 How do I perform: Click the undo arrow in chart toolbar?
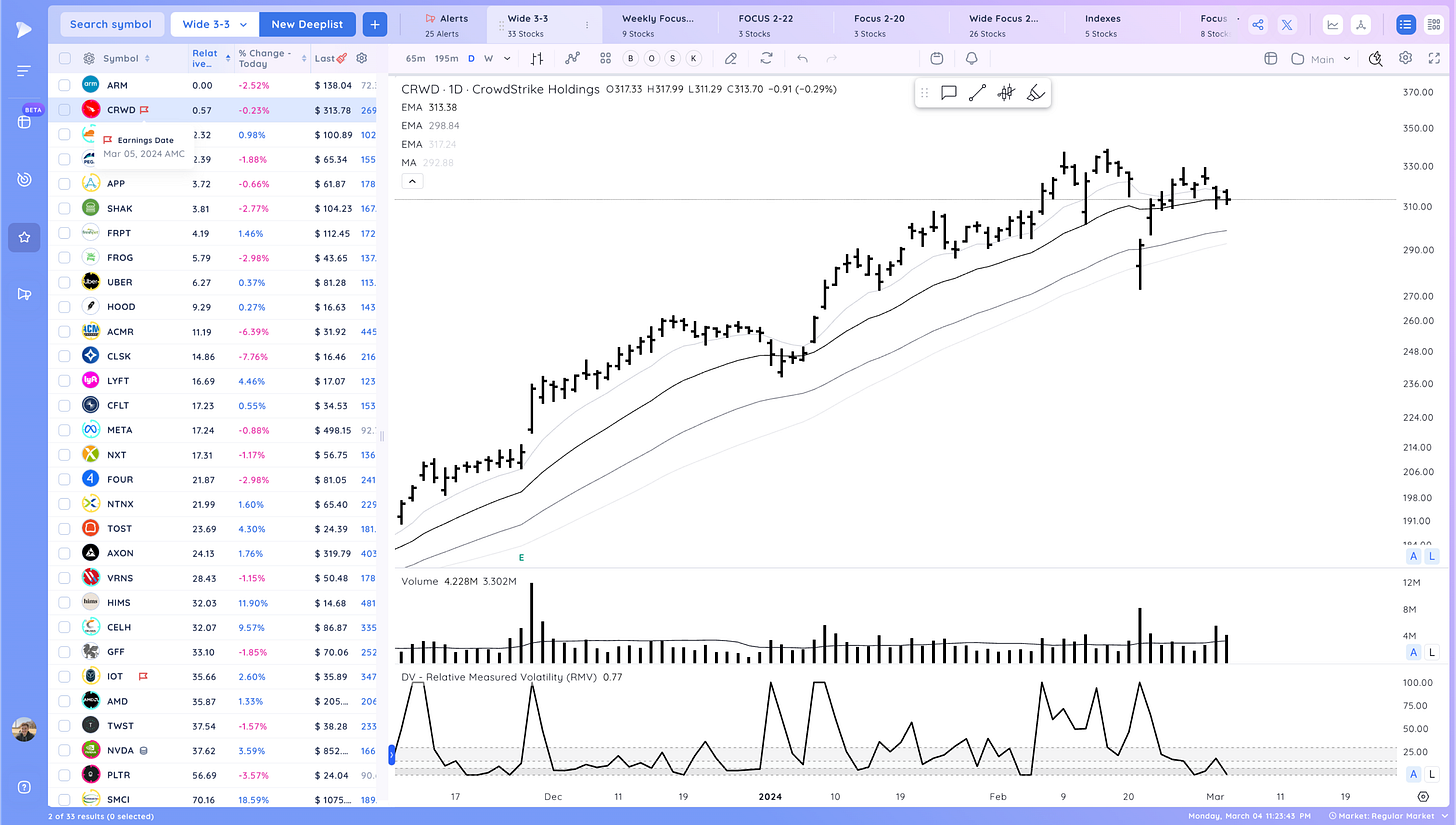[802, 59]
